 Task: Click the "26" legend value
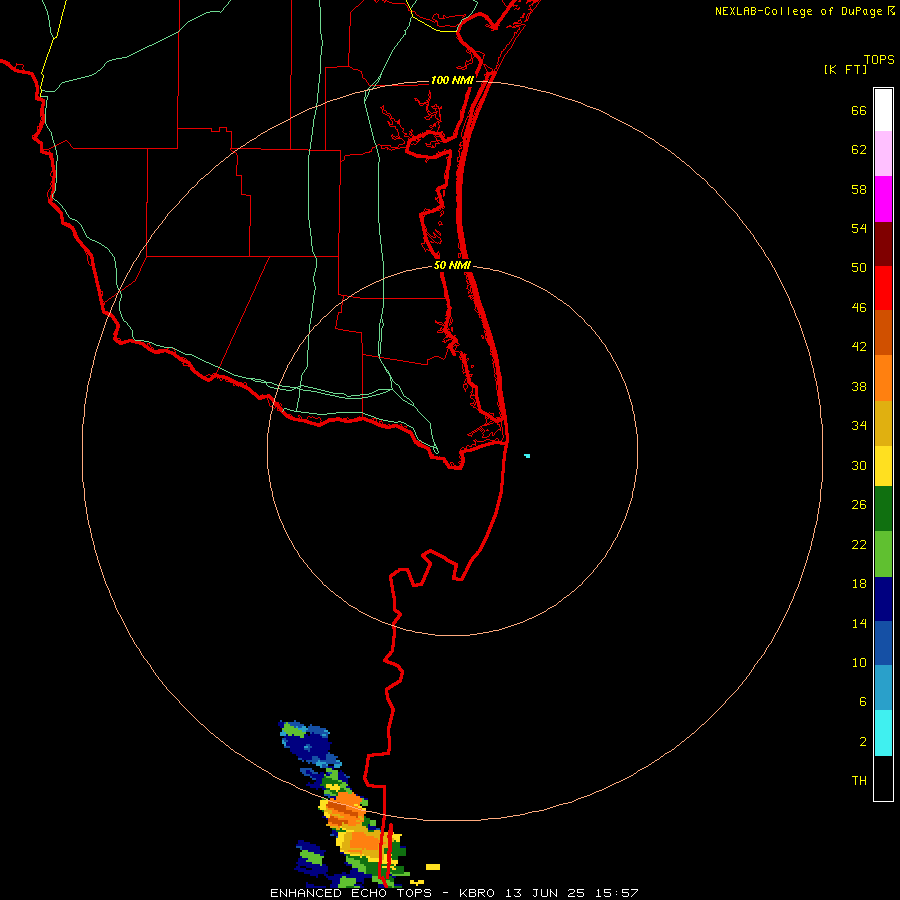[x=859, y=505]
